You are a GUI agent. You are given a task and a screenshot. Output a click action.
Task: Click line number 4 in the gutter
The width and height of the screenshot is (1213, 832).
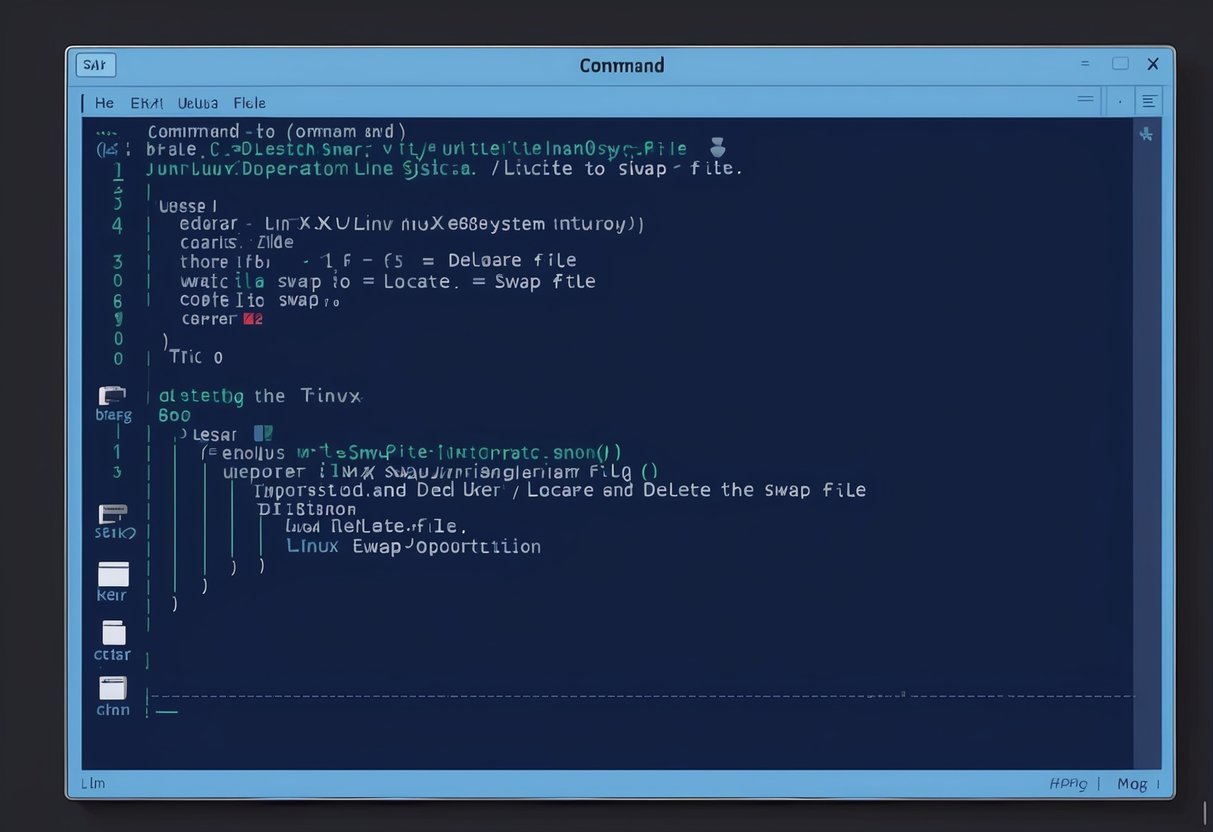pyautogui.click(x=117, y=224)
